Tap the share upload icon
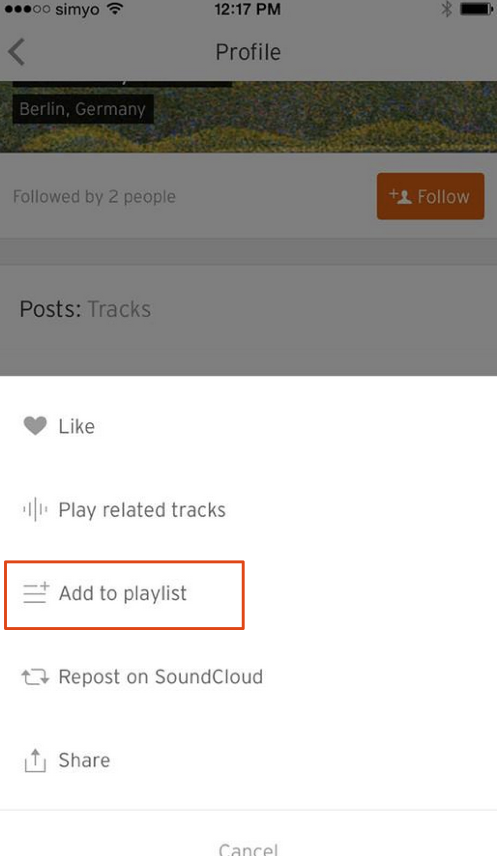This screenshot has width=497, height=856. 35,760
